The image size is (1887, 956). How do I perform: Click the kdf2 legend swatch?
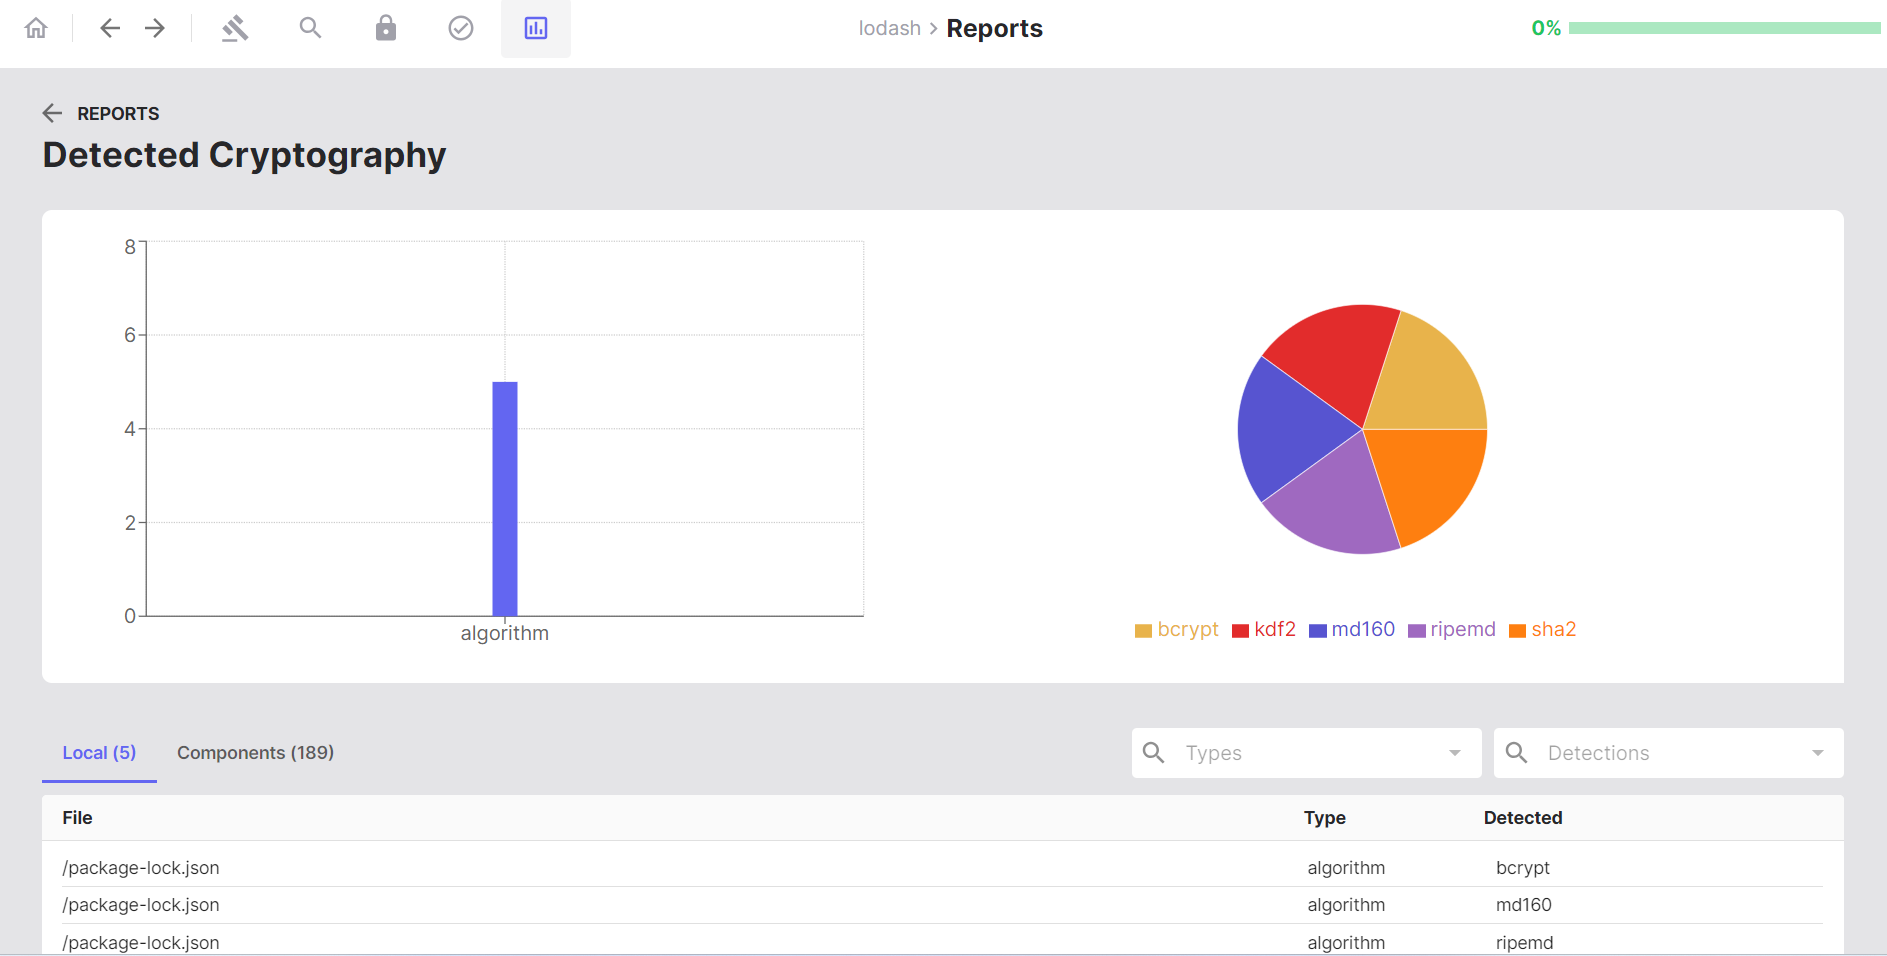coord(1241,631)
